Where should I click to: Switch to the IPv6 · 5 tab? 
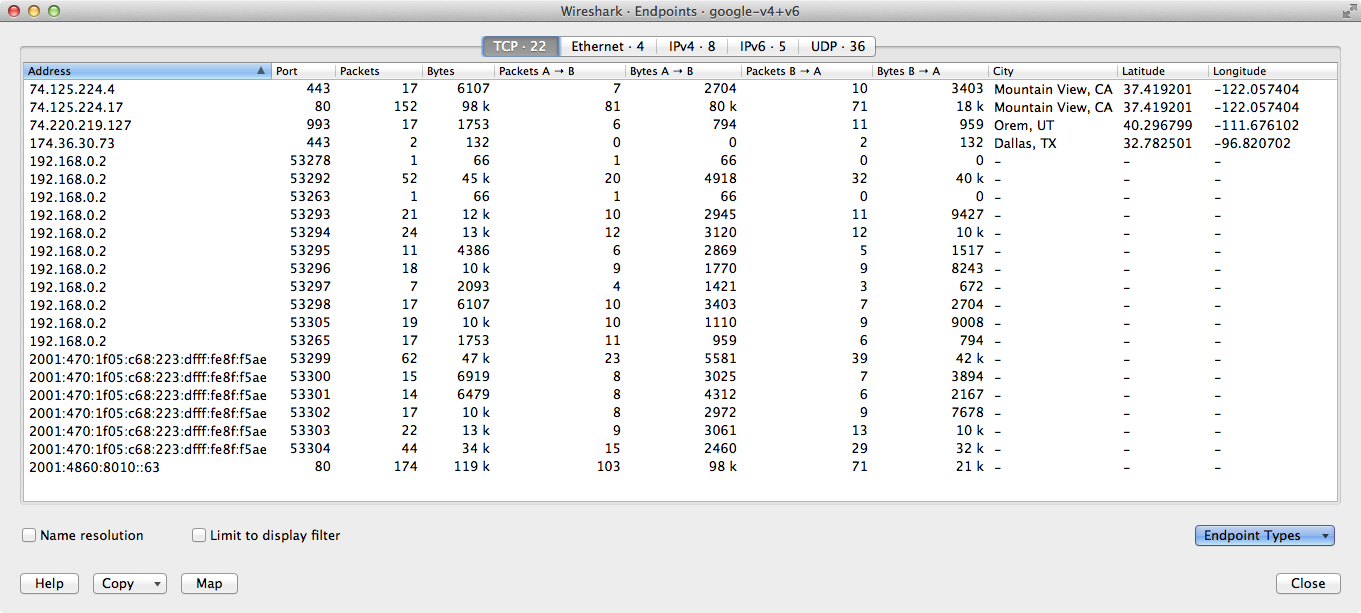click(x=763, y=46)
